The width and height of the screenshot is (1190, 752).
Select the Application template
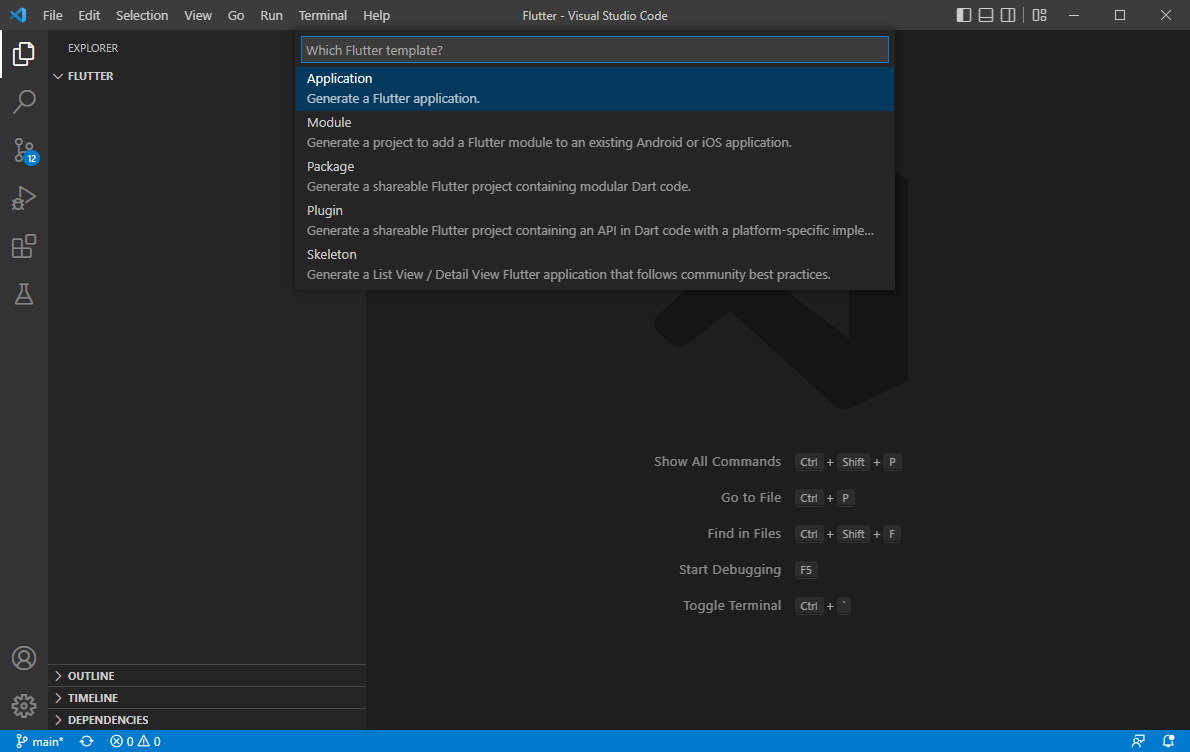click(594, 89)
